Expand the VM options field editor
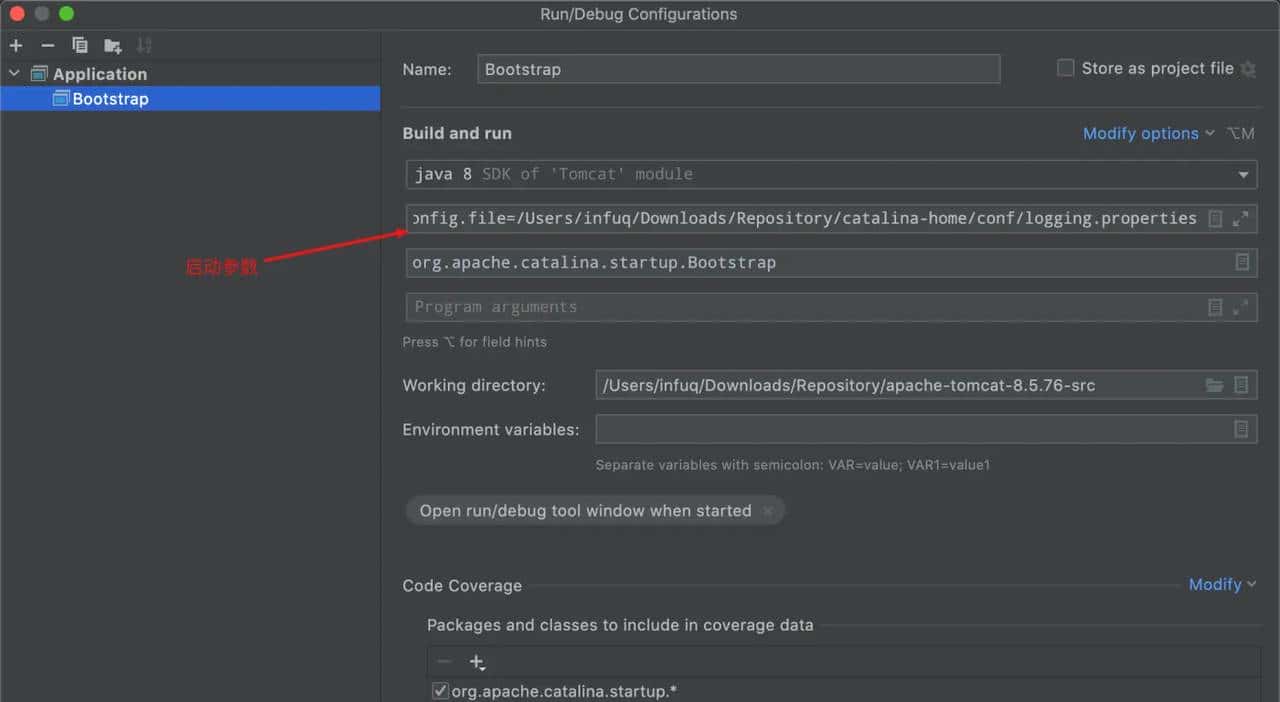This screenshot has height=702, width=1280. 1241,219
